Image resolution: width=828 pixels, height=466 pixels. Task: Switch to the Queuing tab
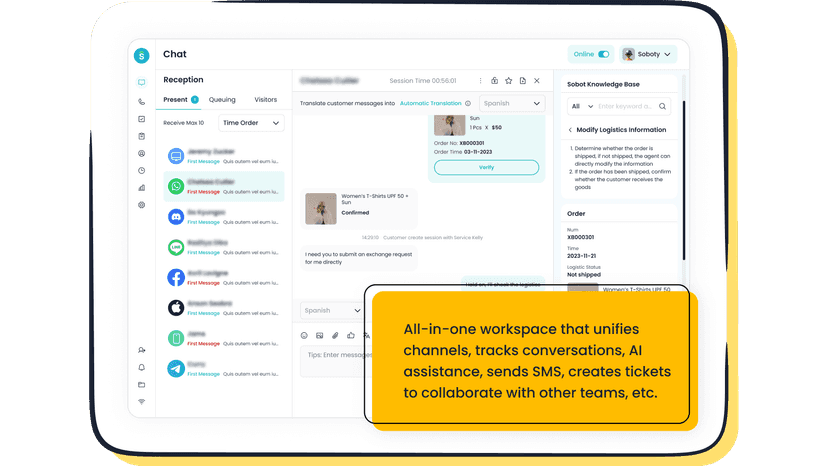coord(222,100)
